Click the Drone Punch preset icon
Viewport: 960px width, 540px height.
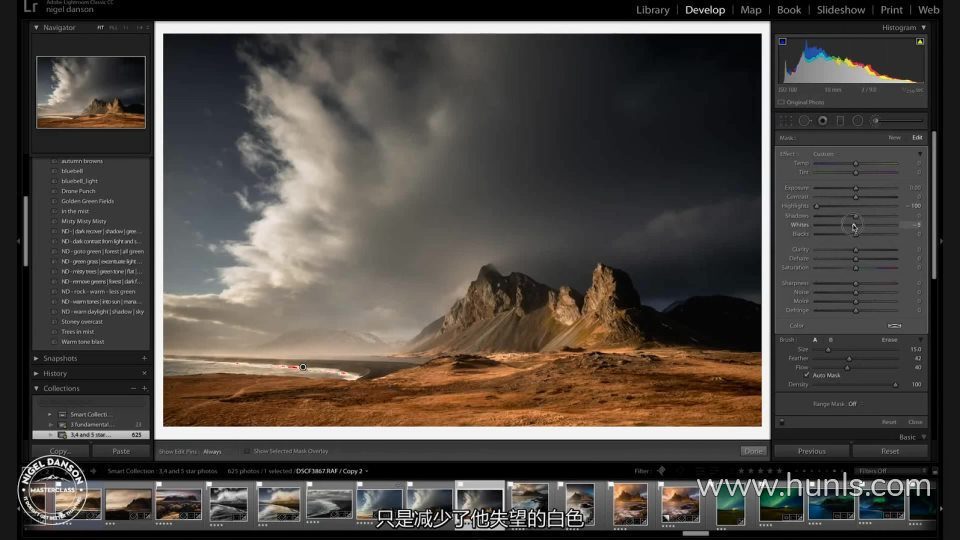point(54,191)
